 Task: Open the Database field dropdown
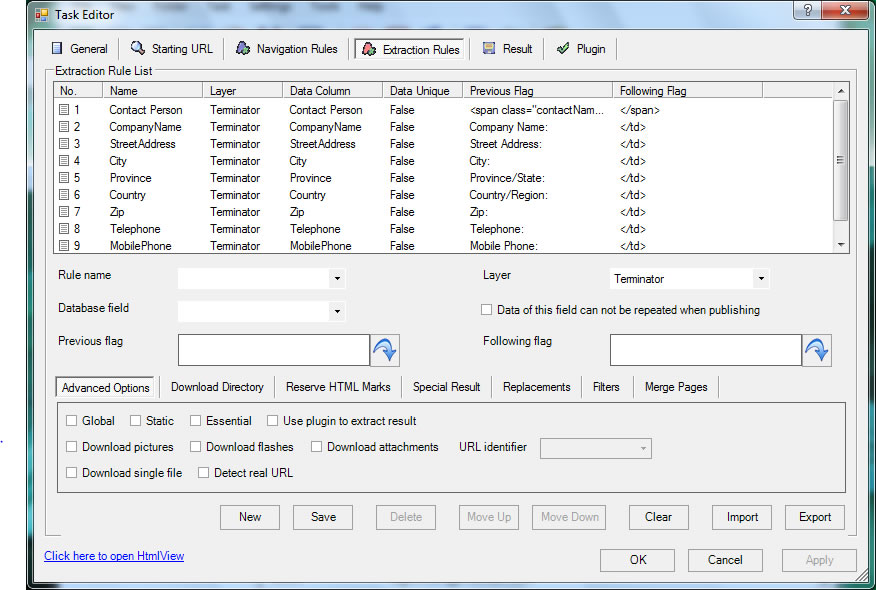(337, 311)
